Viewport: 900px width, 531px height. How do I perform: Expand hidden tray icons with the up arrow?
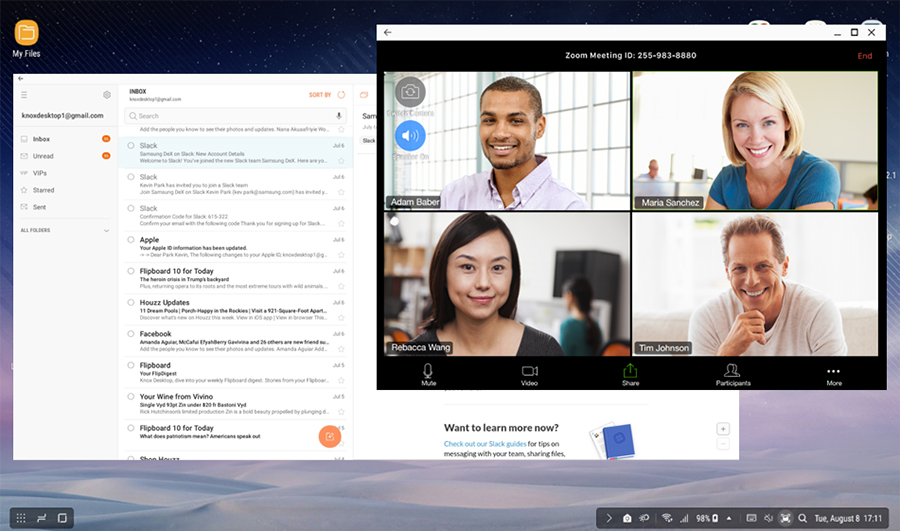[728, 518]
